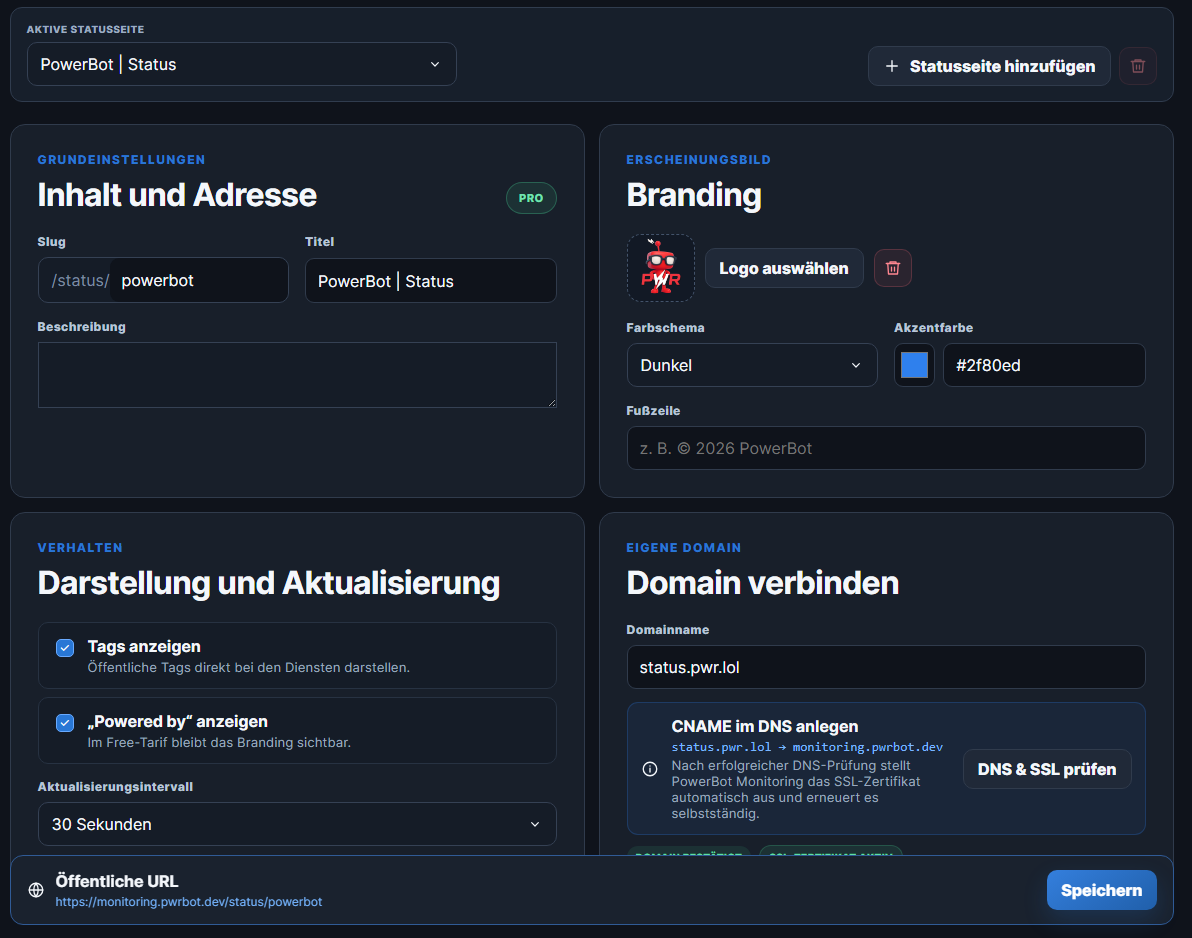Click the Titel input field
1192x938 pixels.
[x=430, y=281]
